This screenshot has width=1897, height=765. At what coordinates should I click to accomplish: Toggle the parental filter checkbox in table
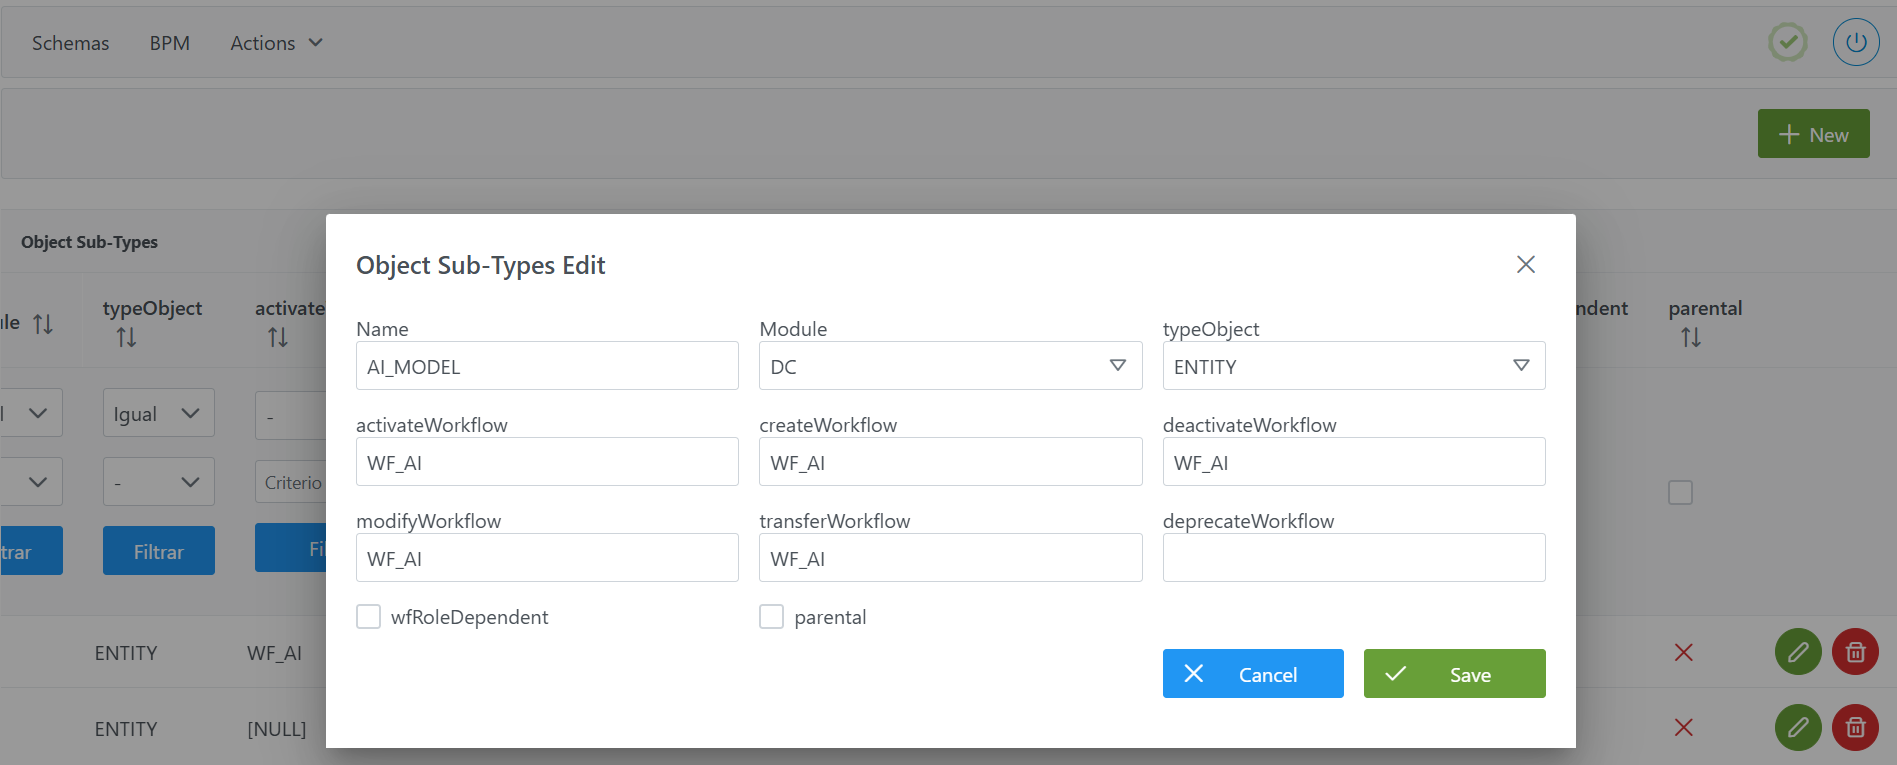(1680, 492)
